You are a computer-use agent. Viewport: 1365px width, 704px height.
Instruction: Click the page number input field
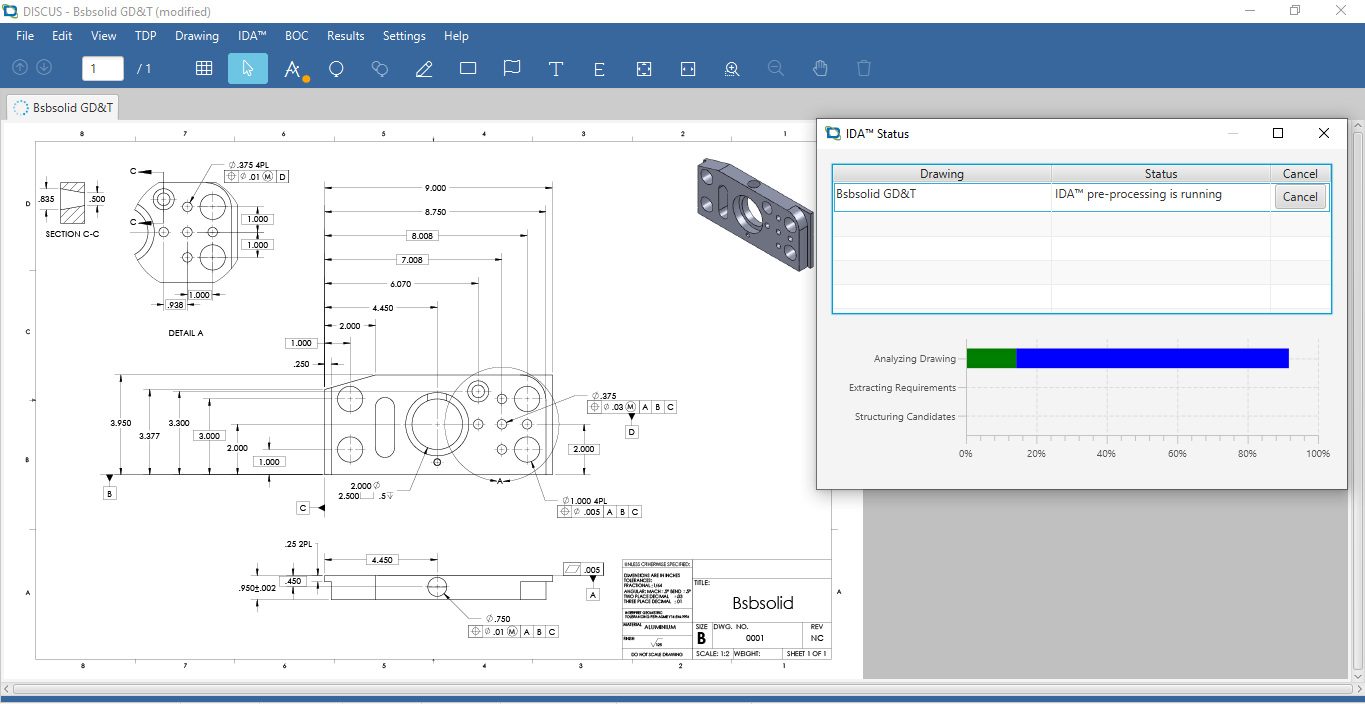coord(101,68)
